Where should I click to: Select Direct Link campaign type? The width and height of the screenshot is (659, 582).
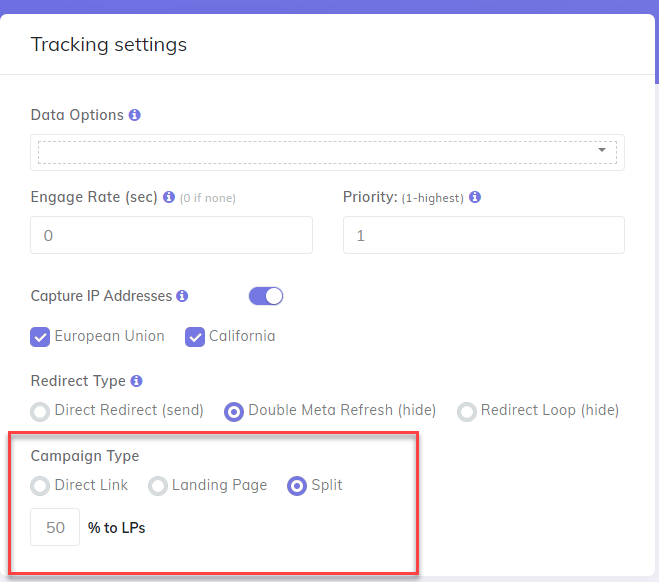point(41,486)
